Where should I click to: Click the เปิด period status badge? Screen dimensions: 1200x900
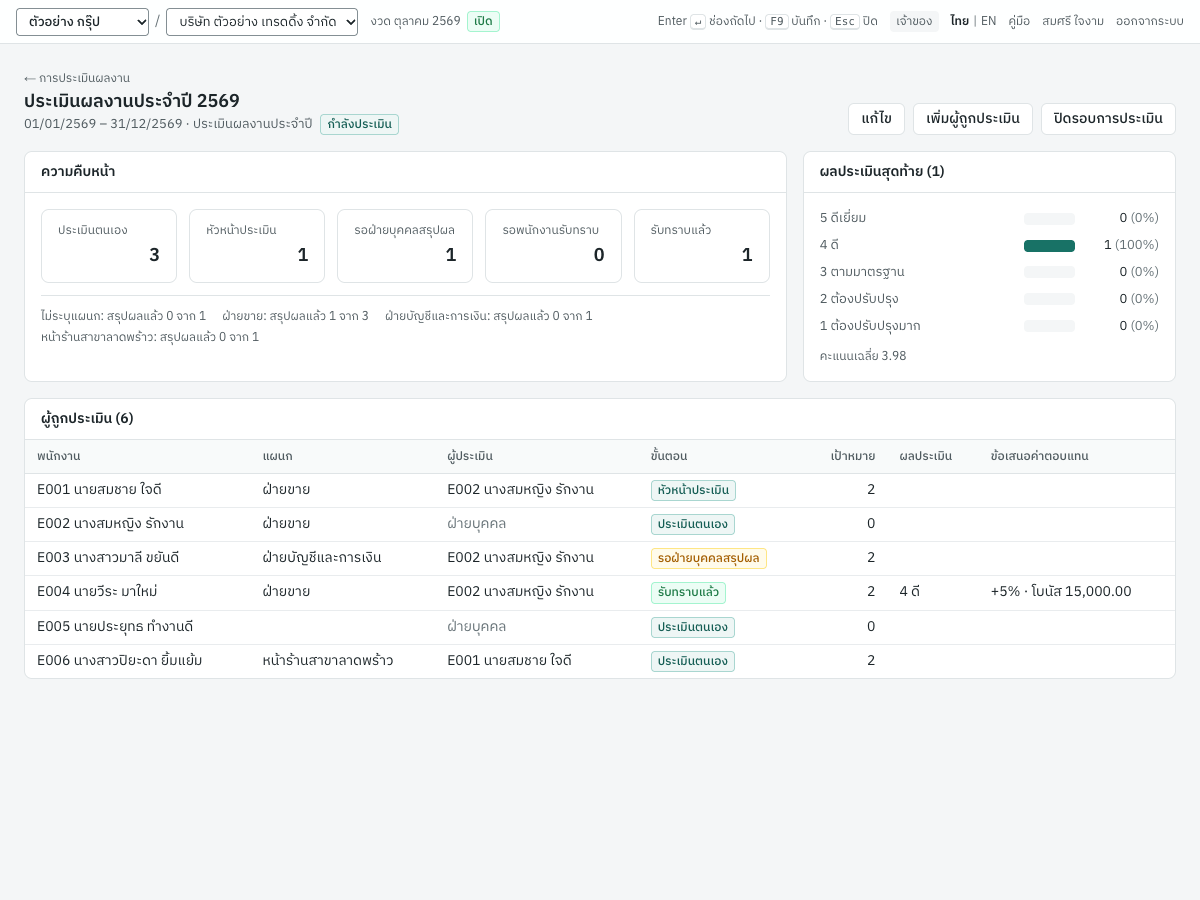[x=483, y=22]
